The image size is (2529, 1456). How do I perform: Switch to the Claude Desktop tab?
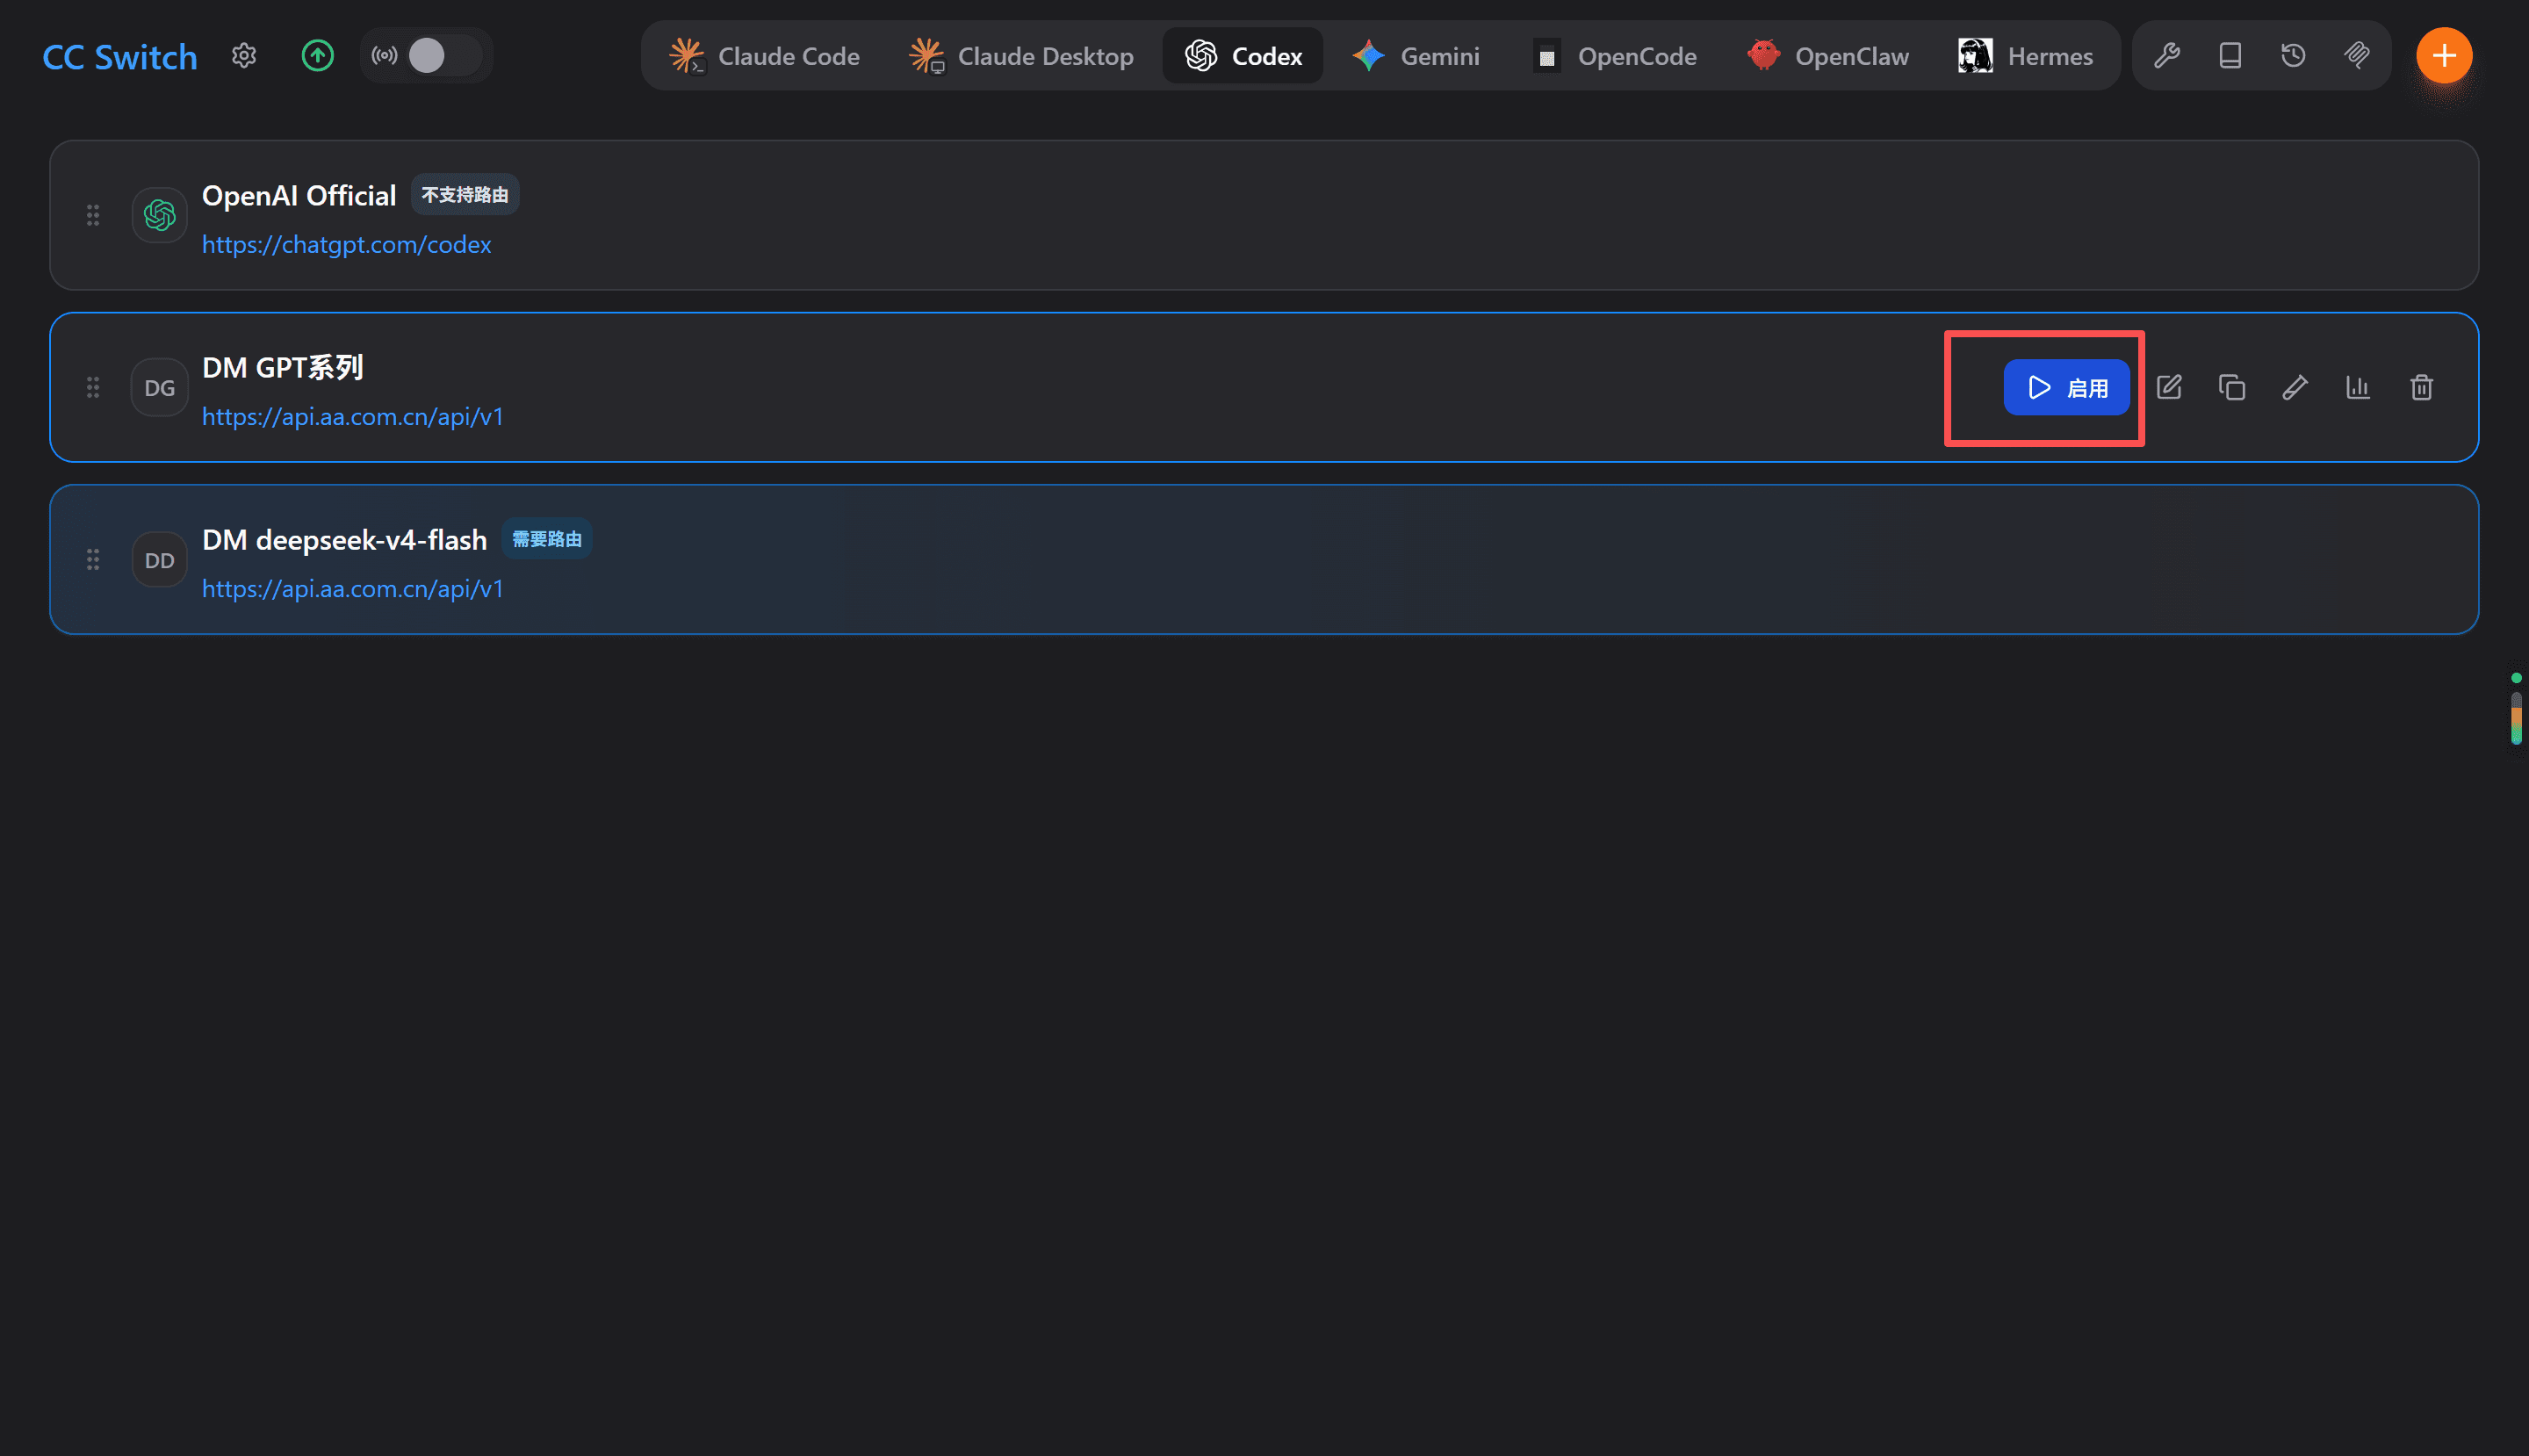pyautogui.click(x=1021, y=56)
